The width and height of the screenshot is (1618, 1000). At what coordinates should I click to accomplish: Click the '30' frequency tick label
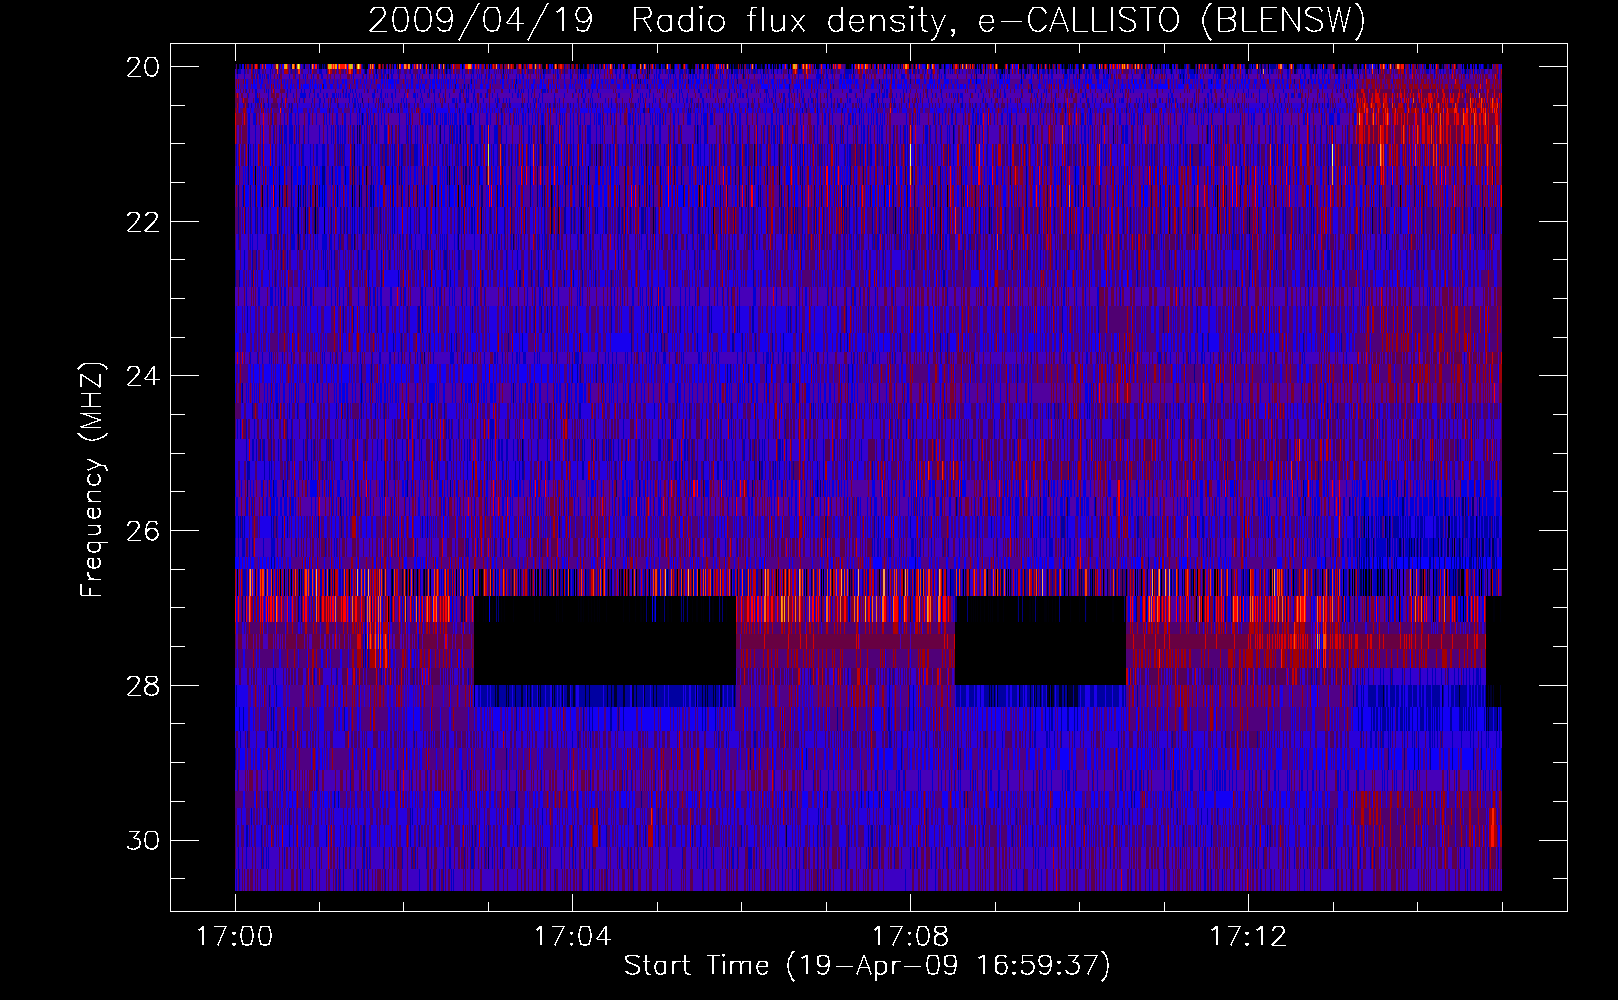pos(143,841)
